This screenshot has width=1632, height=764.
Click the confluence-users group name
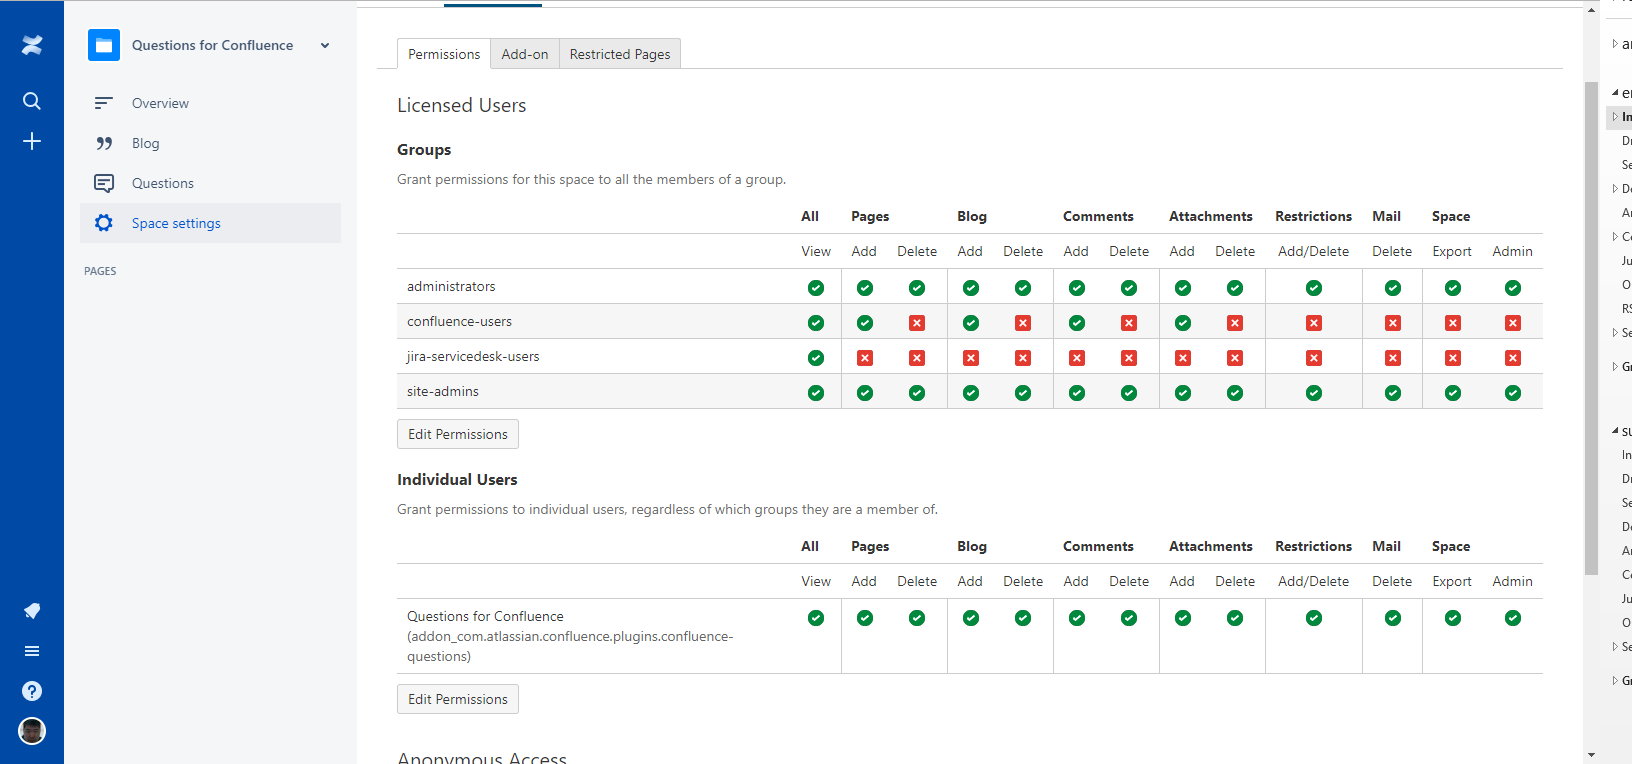click(459, 321)
